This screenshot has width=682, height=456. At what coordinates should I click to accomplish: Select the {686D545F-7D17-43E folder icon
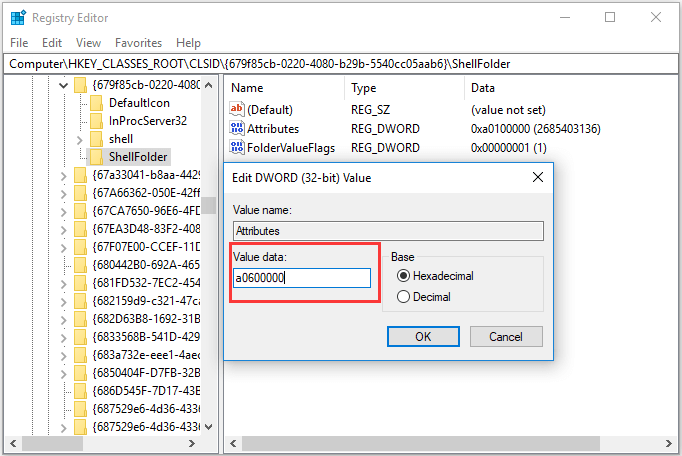[80, 391]
